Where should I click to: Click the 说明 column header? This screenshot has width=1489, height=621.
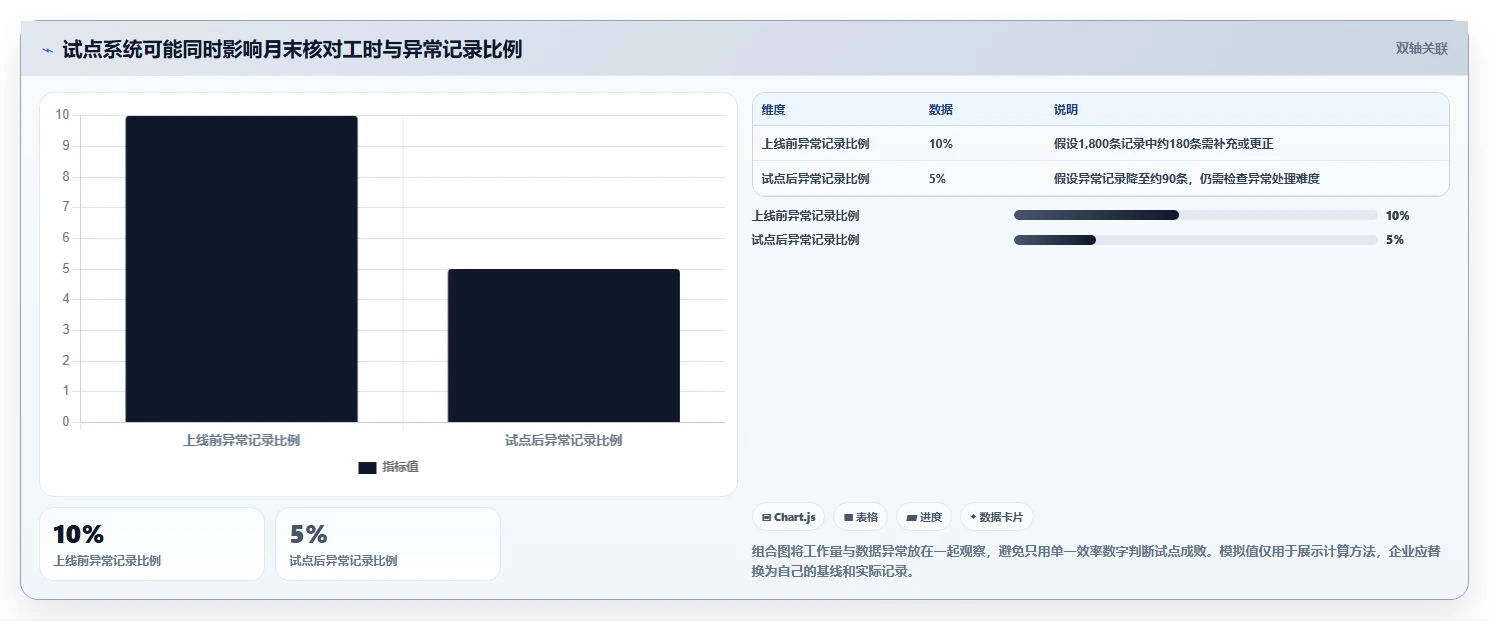(1066, 110)
